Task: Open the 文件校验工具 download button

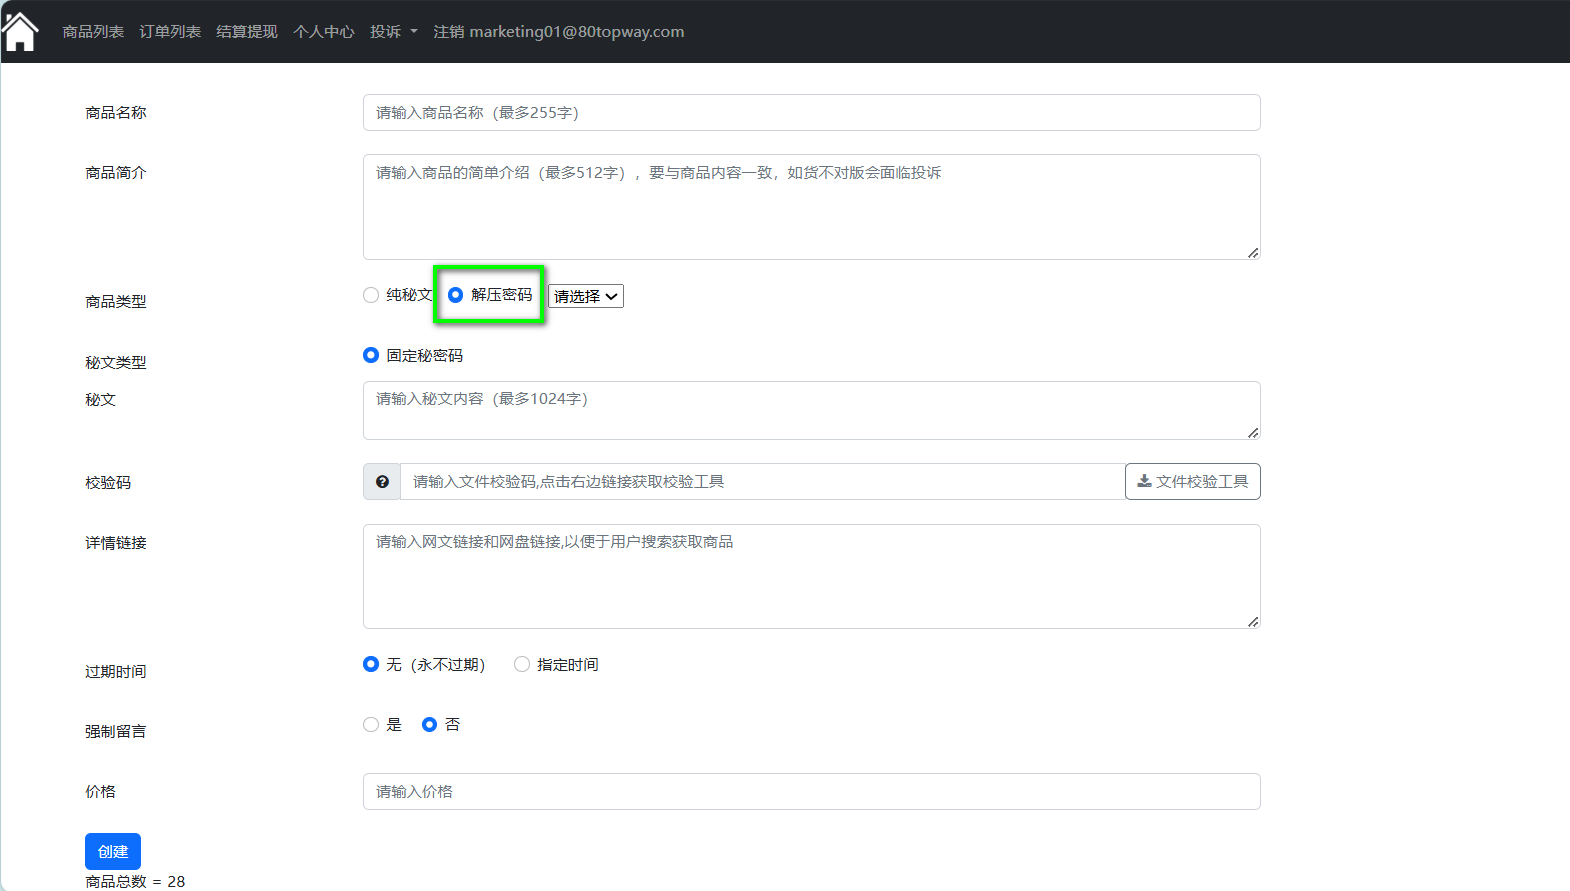Action: [x=1192, y=482]
